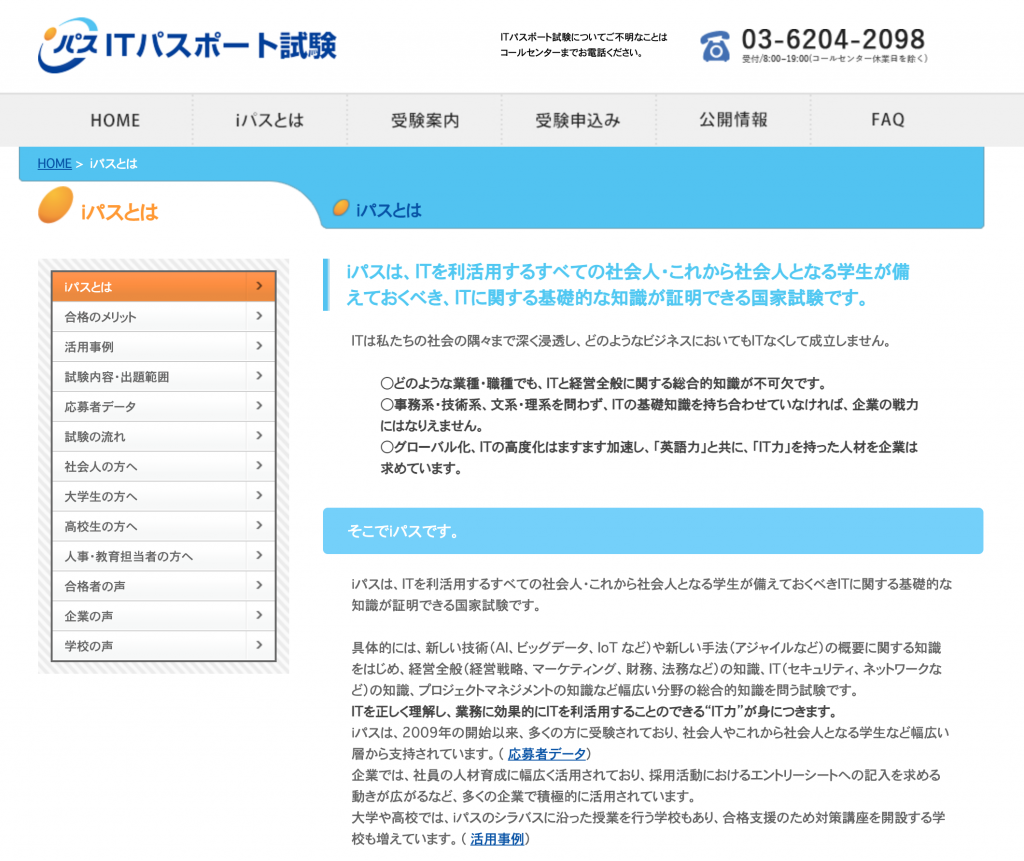Open 人事・教育担当者の方へ in the sidebar menu

coord(164,557)
